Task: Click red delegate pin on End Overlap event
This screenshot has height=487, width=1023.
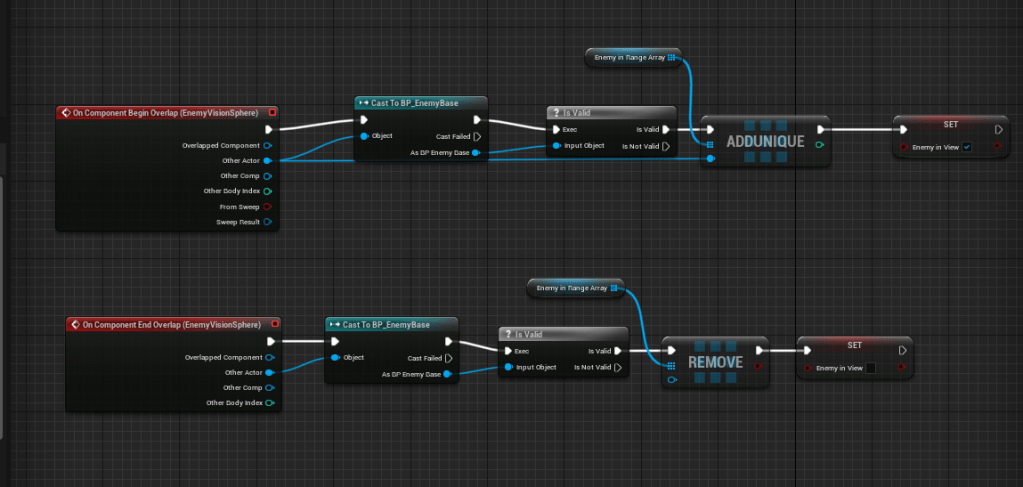Action: pyautogui.click(x=275, y=325)
